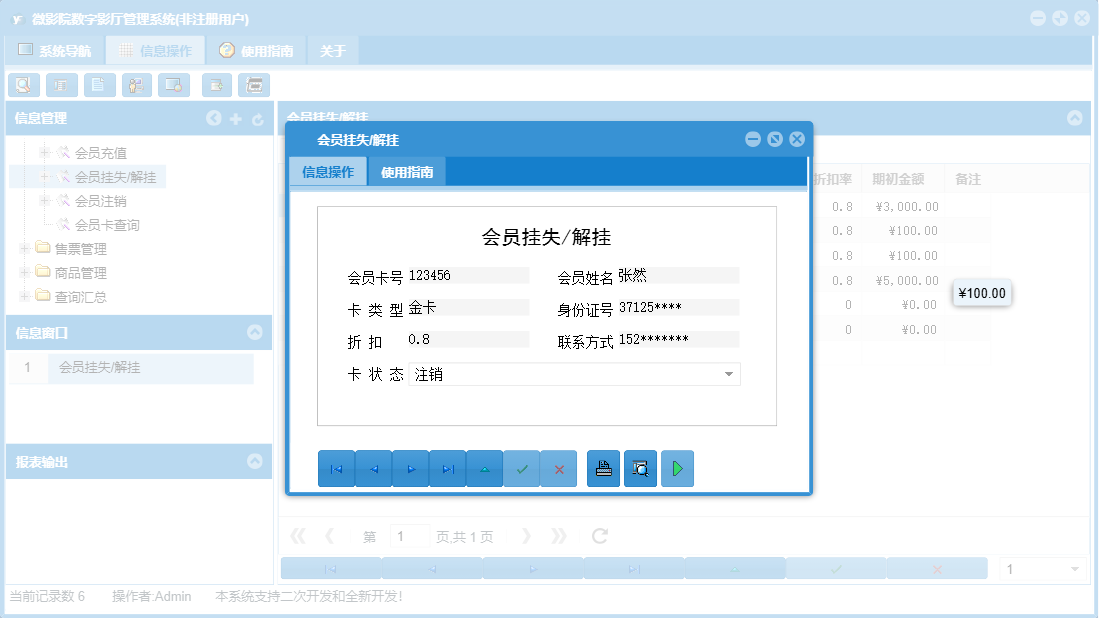
Task: Click the plus icon in the 信息管理 header
Action: click(236, 118)
